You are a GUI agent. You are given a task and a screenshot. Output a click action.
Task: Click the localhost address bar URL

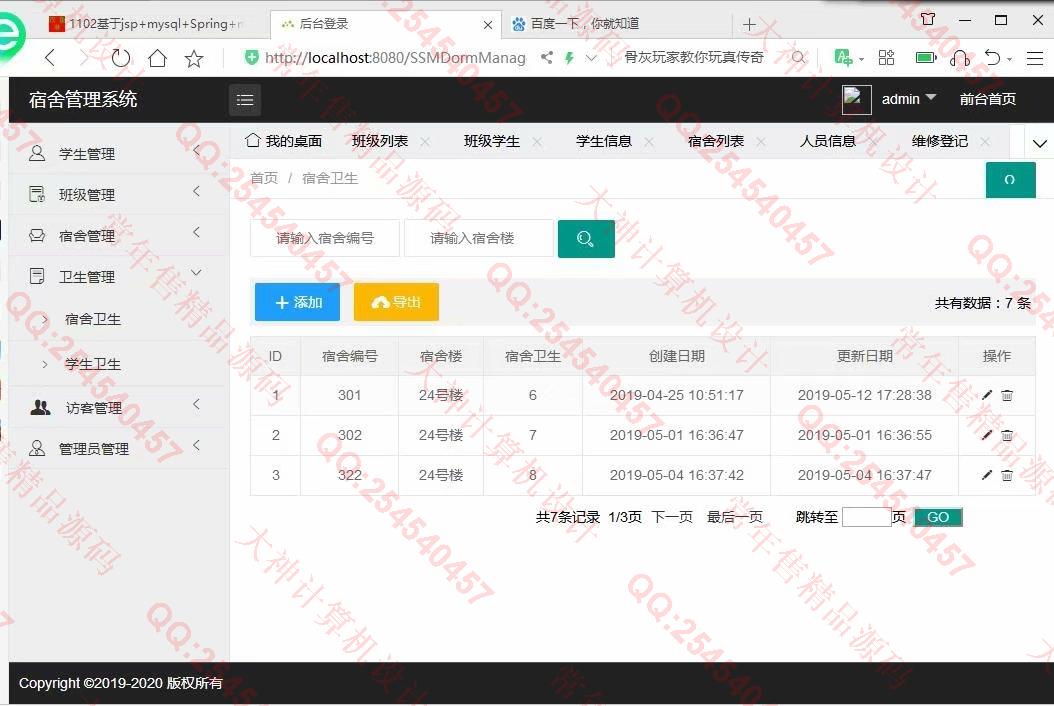tap(395, 58)
